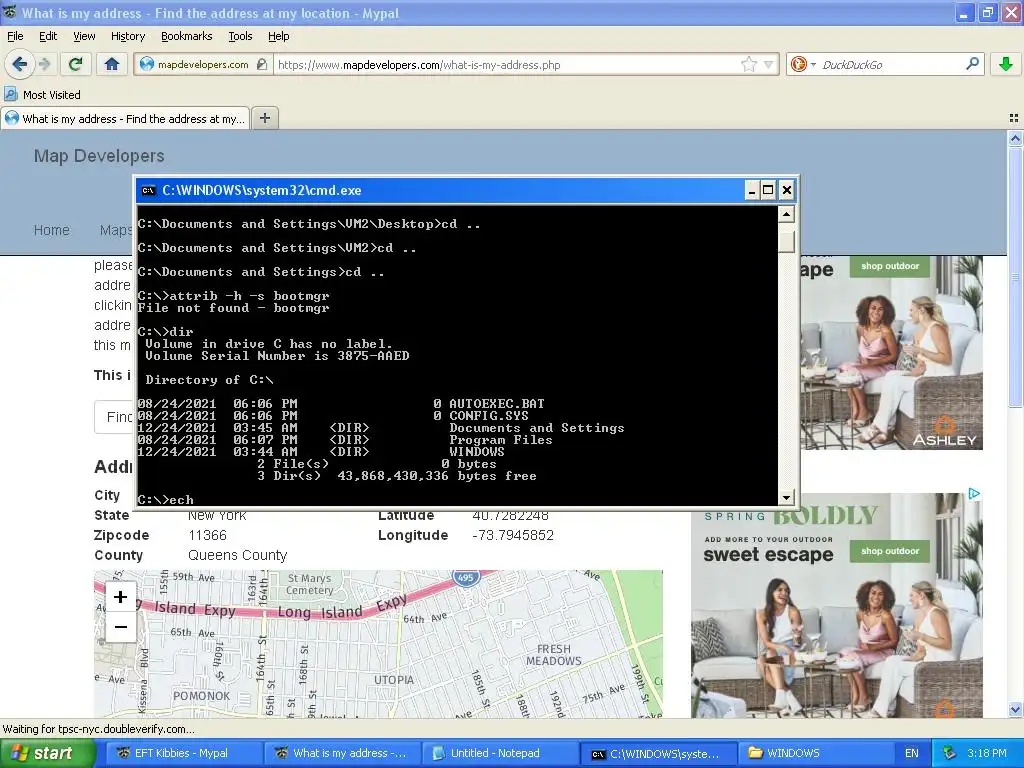The width and height of the screenshot is (1024, 768).
Task: Zoom in on the map with plus
Action: 120,597
